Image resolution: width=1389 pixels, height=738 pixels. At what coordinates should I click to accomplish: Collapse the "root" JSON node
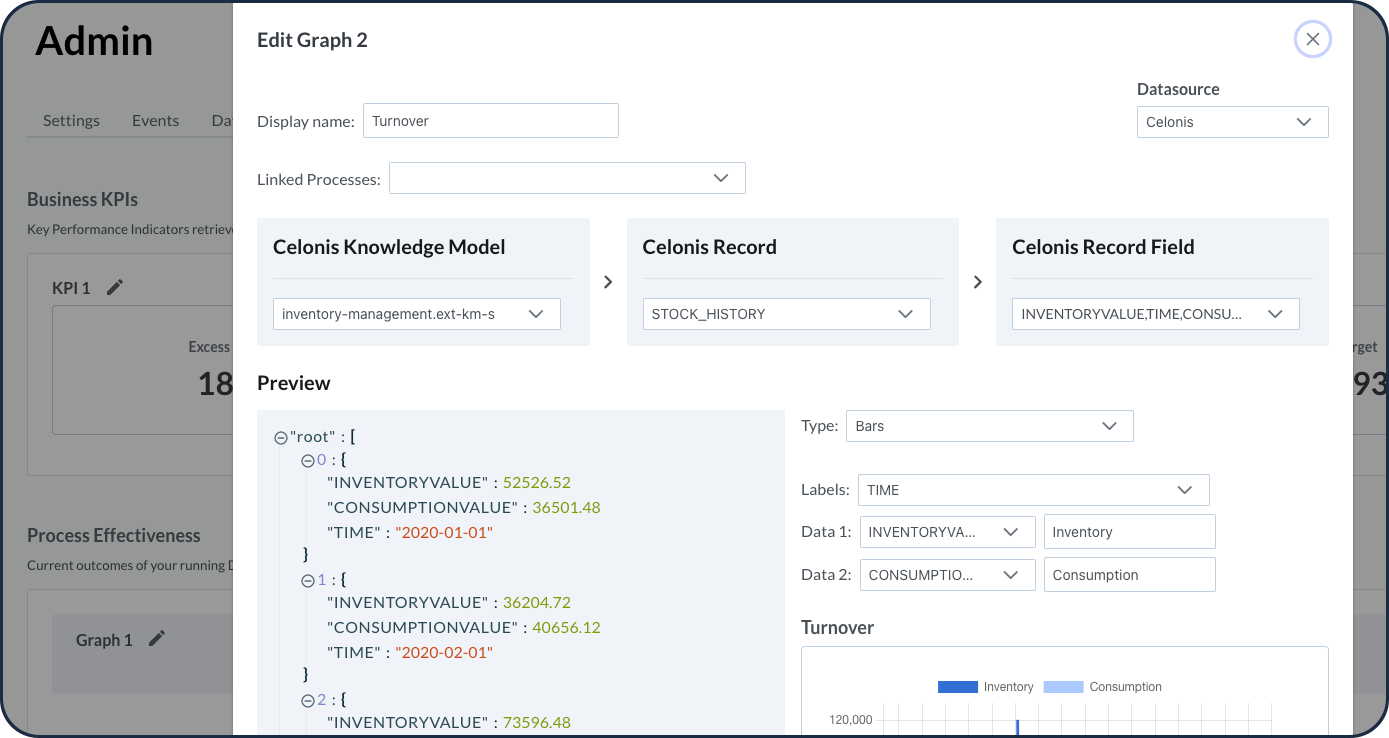point(281,438)
